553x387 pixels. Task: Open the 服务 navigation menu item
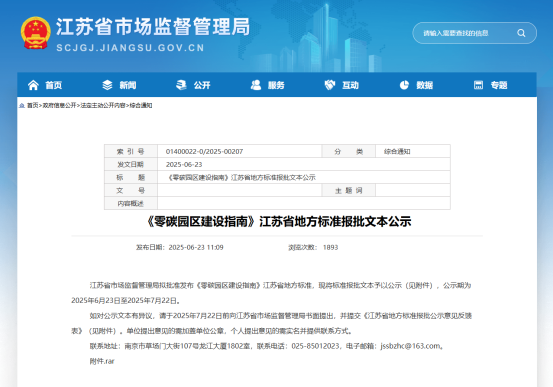point(276,85)
